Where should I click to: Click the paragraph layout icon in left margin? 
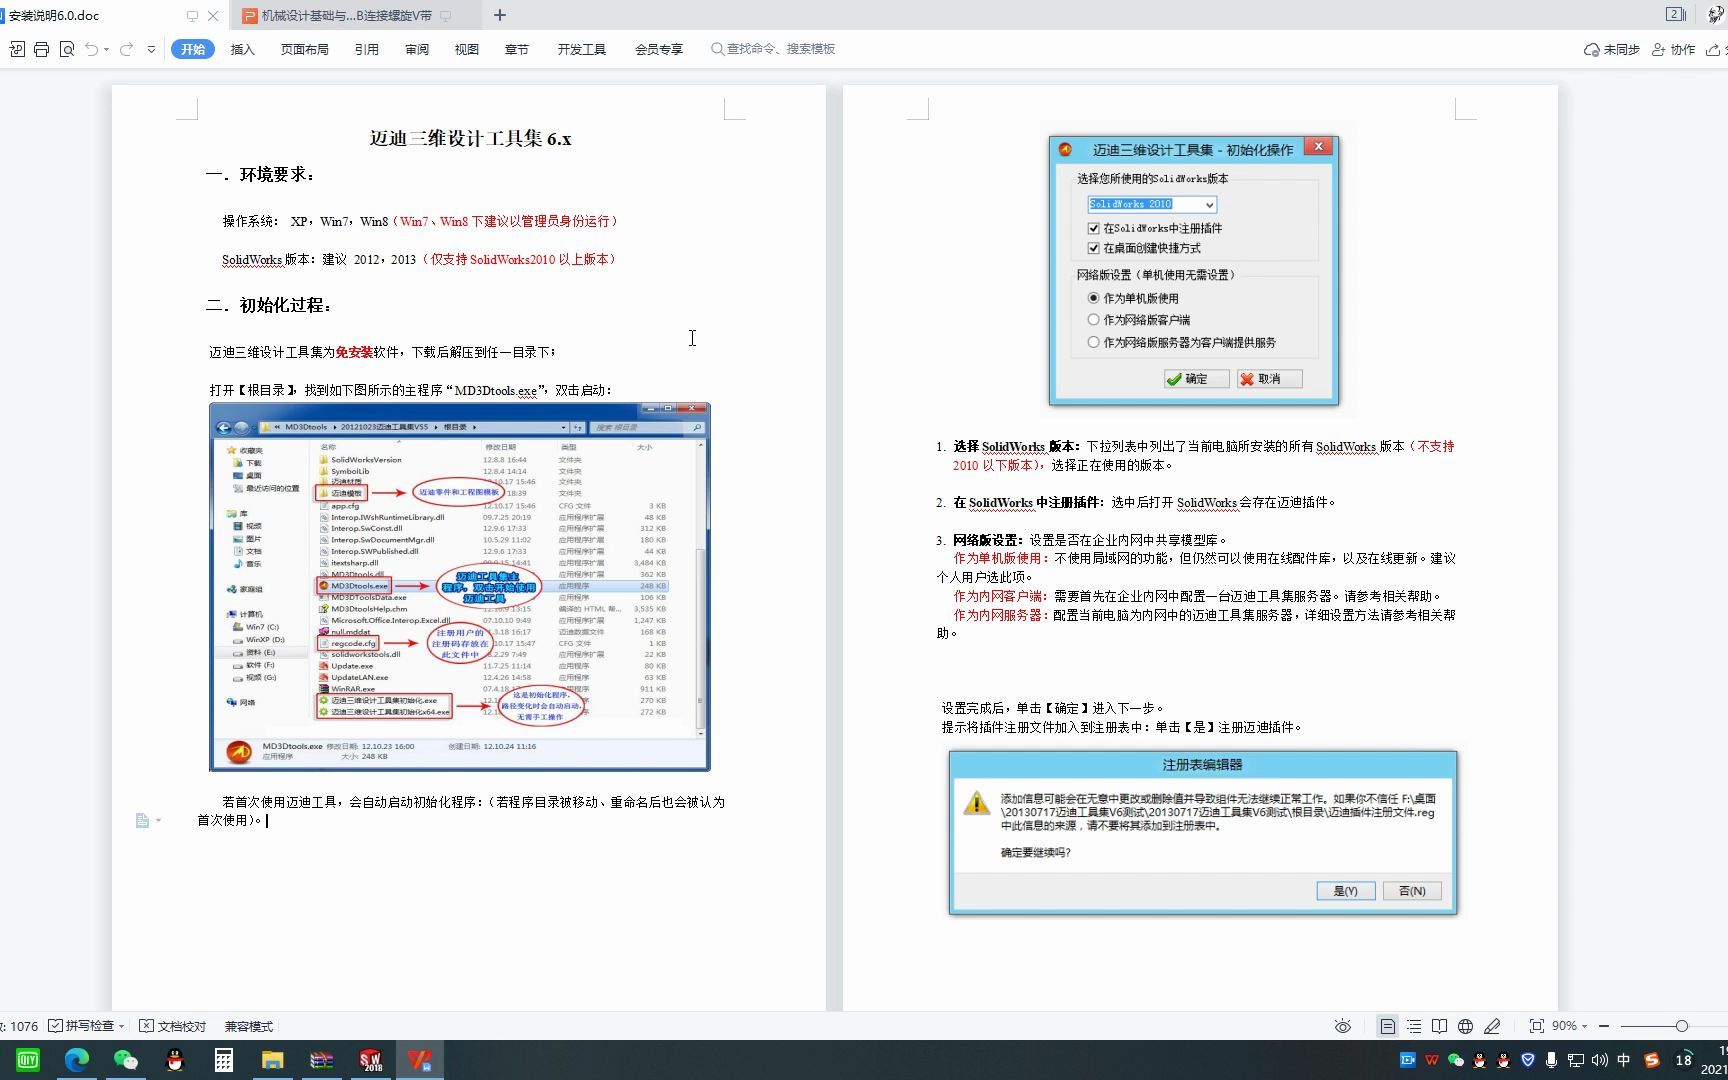(x=142, y=821)
